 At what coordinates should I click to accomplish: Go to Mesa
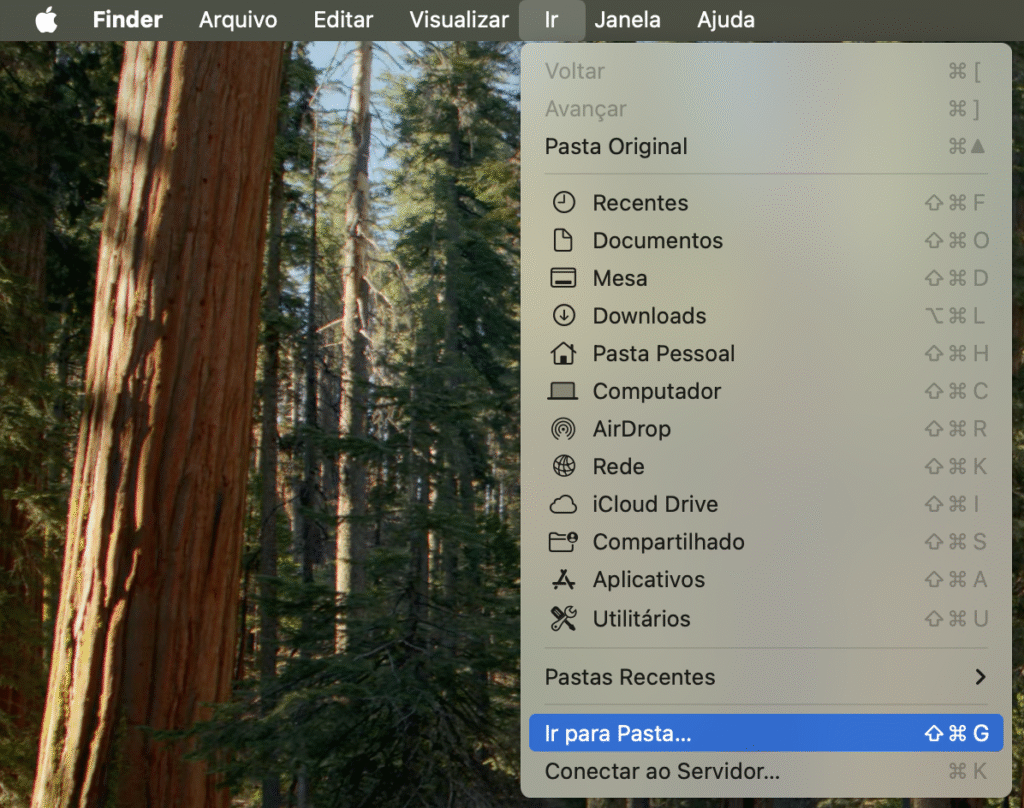(765, 278)
